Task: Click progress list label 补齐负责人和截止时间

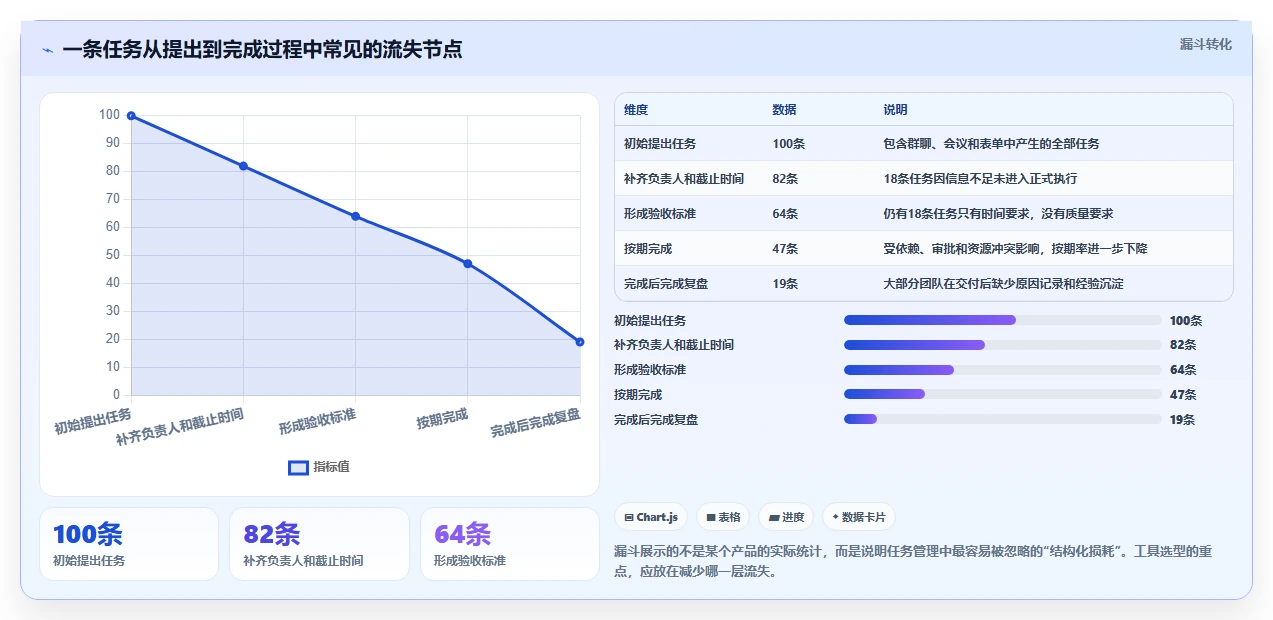Action: pyautogui.click(x=674, y=345)
